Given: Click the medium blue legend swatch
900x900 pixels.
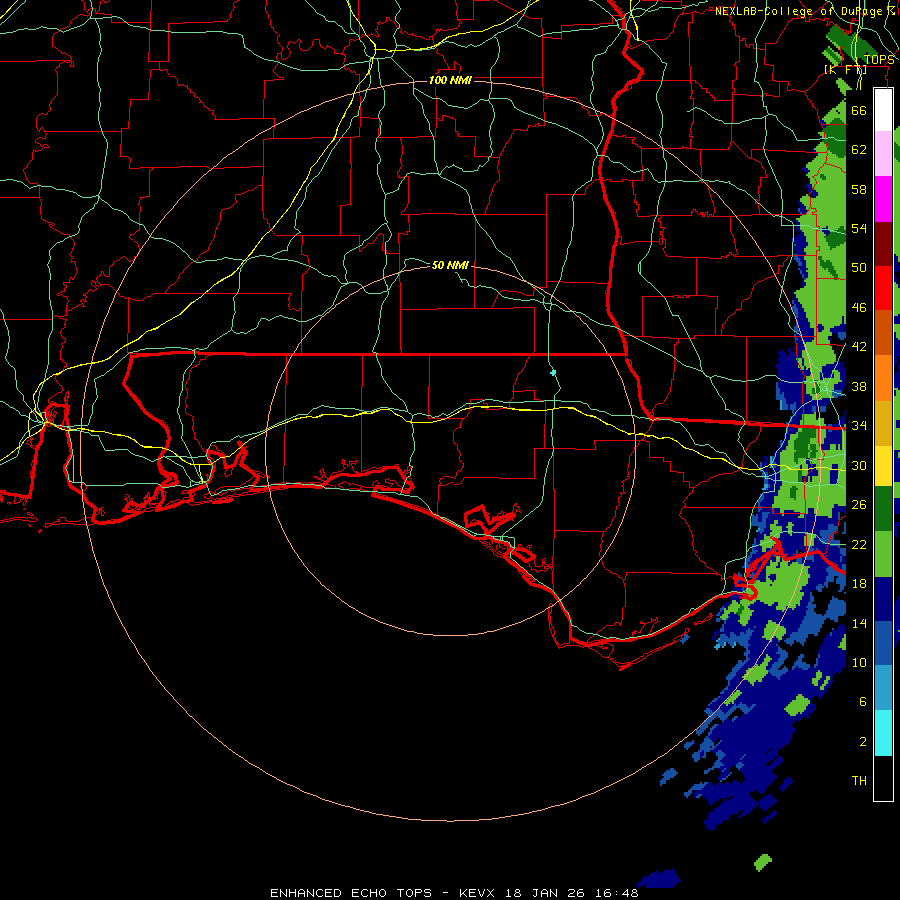Looking at the screenshot, I should tap(883, 644).
